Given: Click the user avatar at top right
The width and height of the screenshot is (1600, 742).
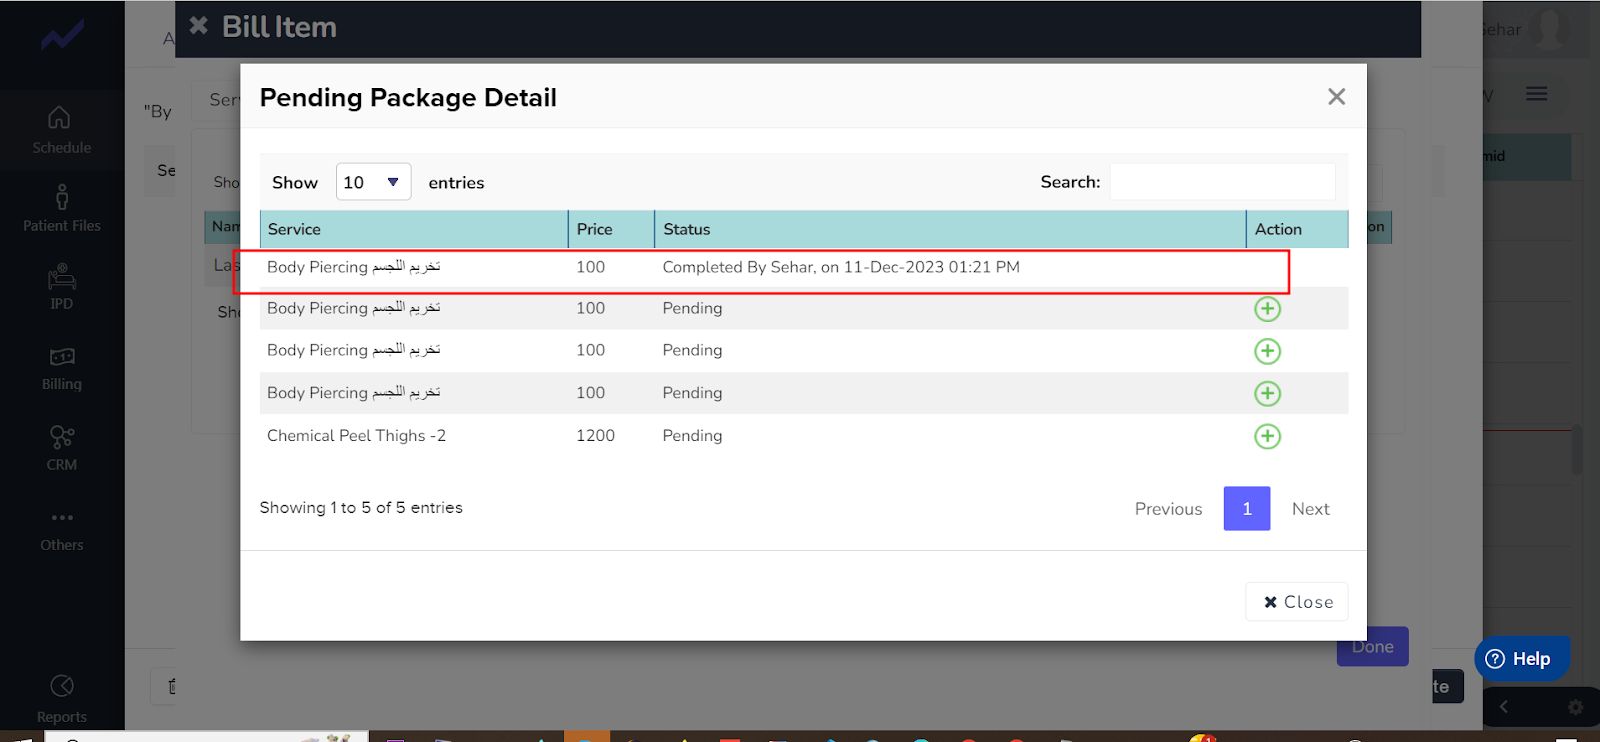Looking at the screenshot, I should pos(1551,29).
